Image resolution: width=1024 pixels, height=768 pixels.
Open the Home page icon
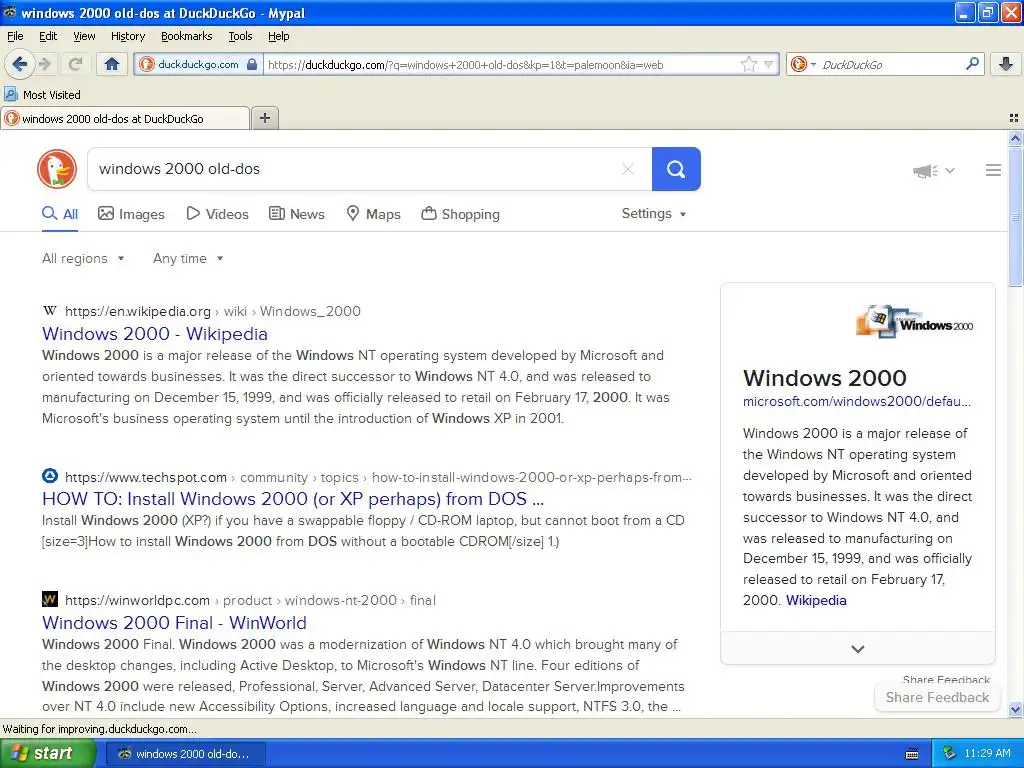[x=112, y=64]
